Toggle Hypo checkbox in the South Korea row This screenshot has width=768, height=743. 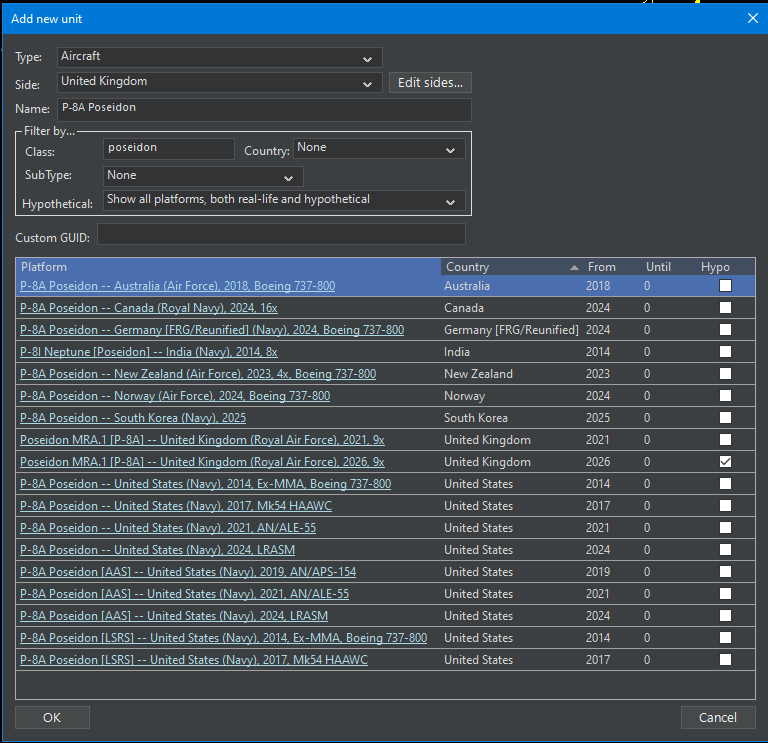point(725,417)
